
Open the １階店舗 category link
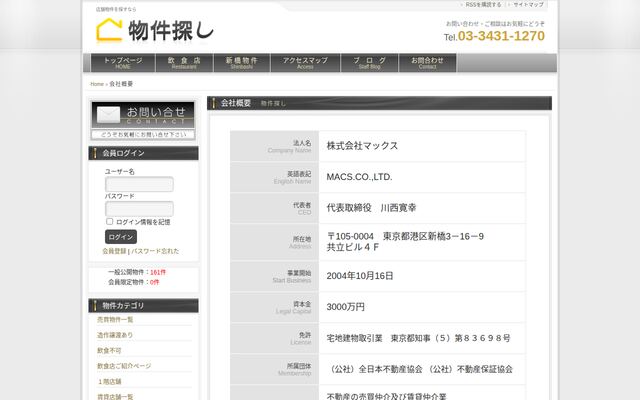coord(109,382)
